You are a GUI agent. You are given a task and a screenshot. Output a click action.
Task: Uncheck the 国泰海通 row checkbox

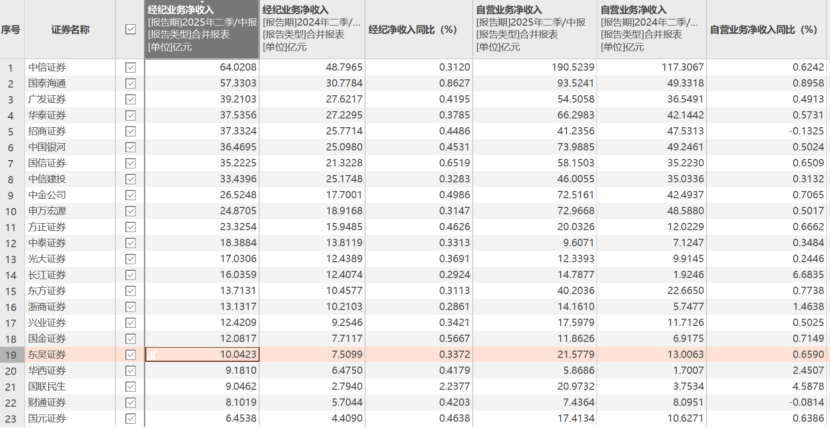point(130,84)
